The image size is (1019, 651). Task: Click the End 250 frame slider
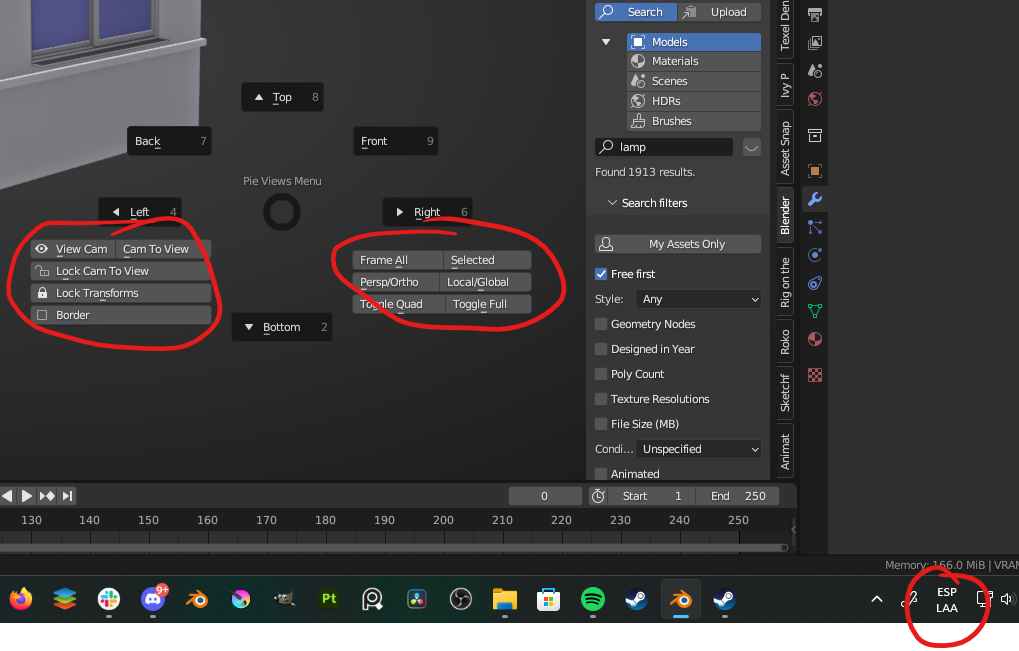coord(738,495)
